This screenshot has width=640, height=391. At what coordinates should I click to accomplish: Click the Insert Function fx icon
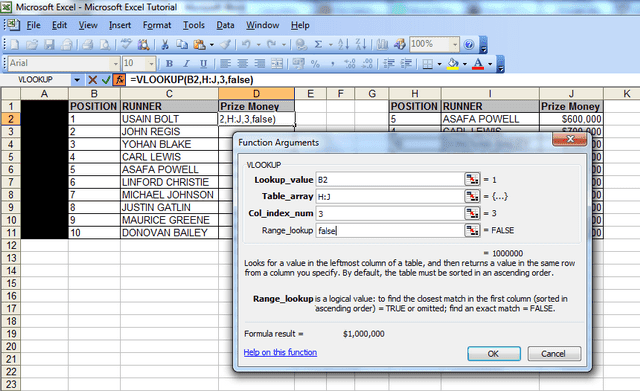tap(120, 80)
